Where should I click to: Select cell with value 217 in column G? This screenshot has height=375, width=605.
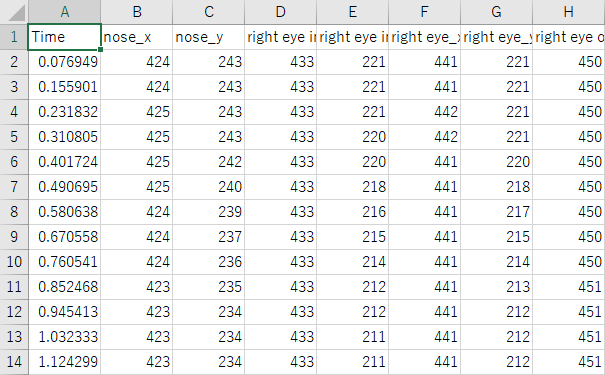497,212
